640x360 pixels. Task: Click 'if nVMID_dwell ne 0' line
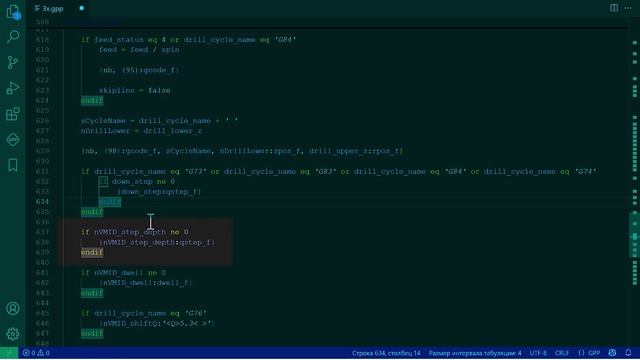point(123,273)
